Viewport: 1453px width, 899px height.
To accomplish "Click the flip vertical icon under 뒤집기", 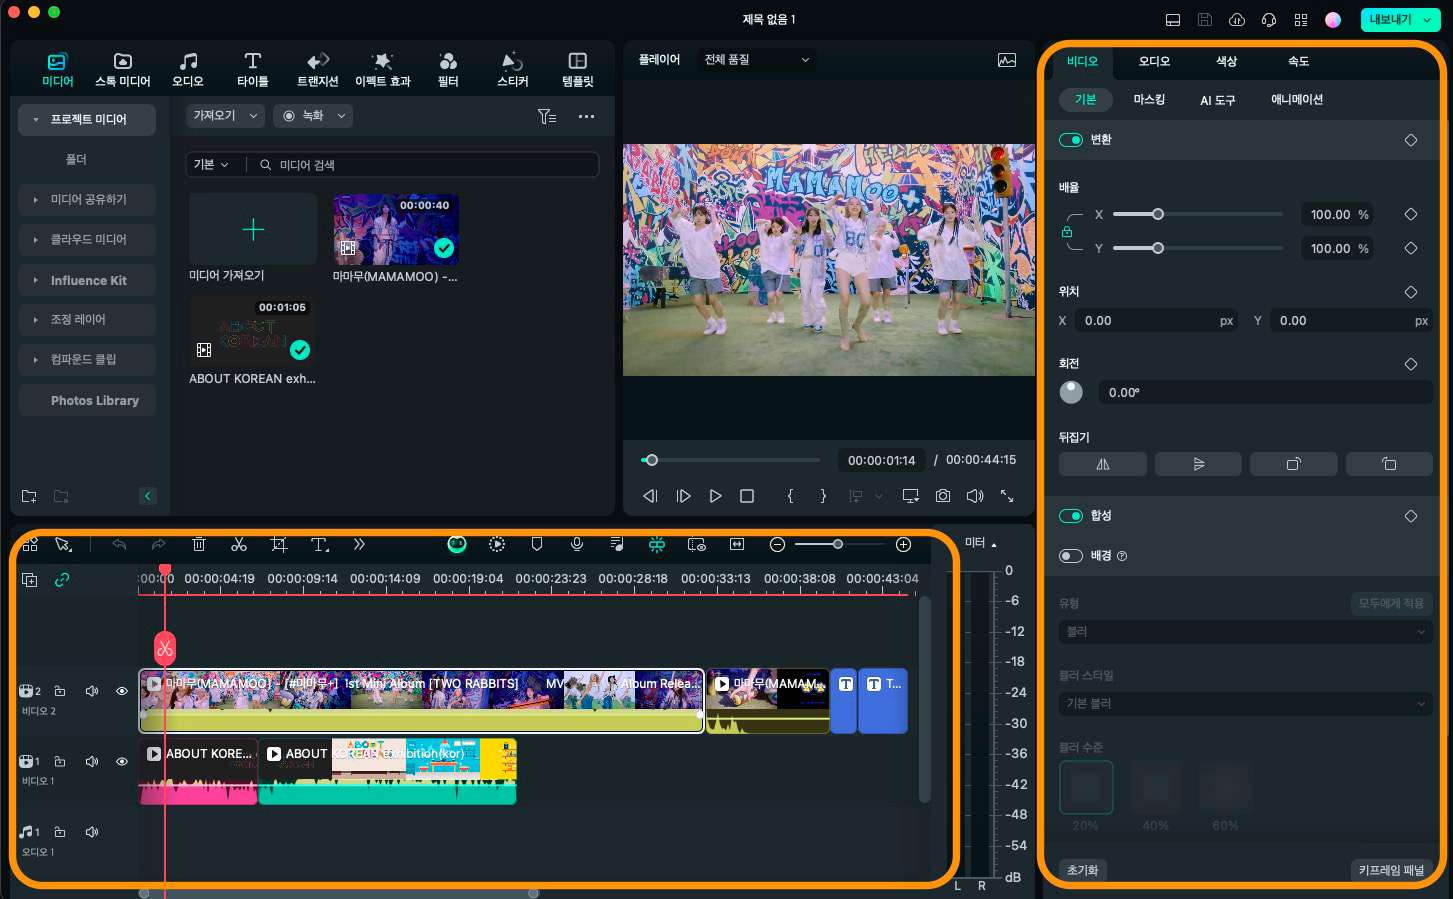I will [x=1198, y=464].
